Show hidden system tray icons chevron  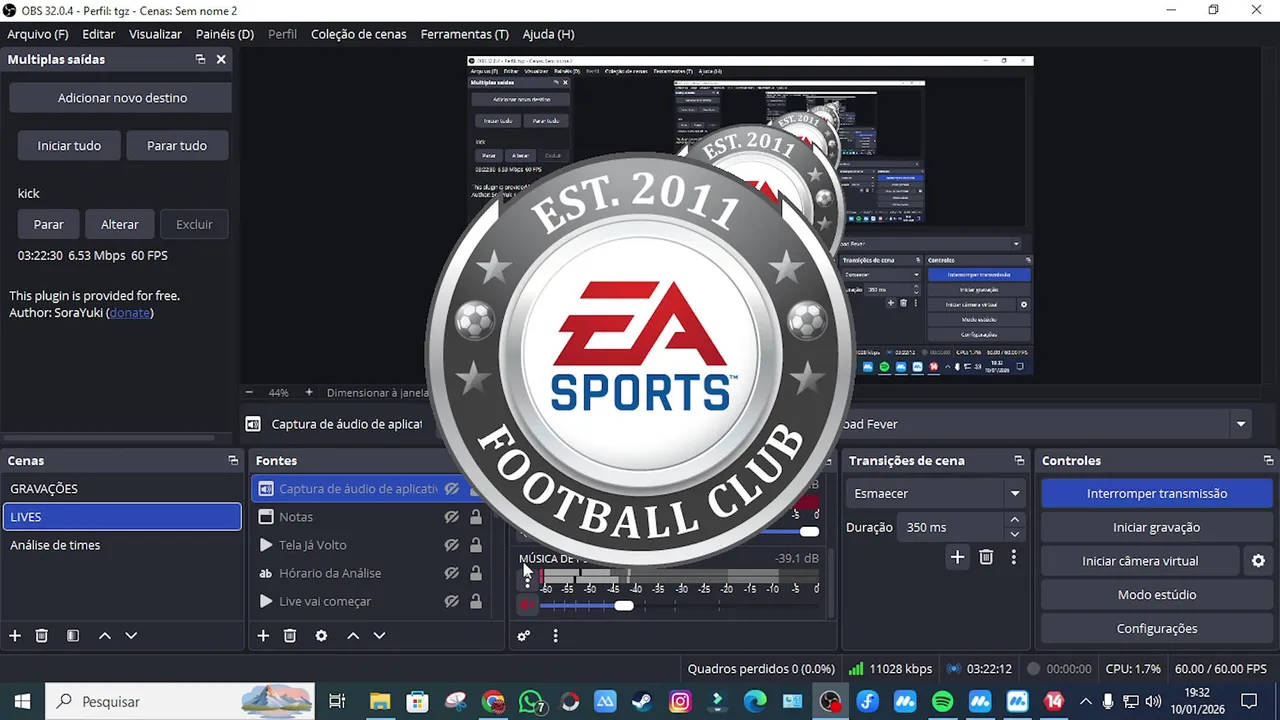click(x=1085, y=702)
